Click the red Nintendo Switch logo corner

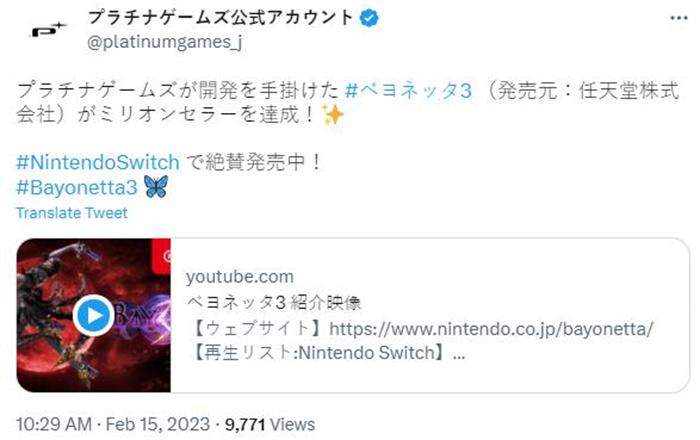[161, 256]
